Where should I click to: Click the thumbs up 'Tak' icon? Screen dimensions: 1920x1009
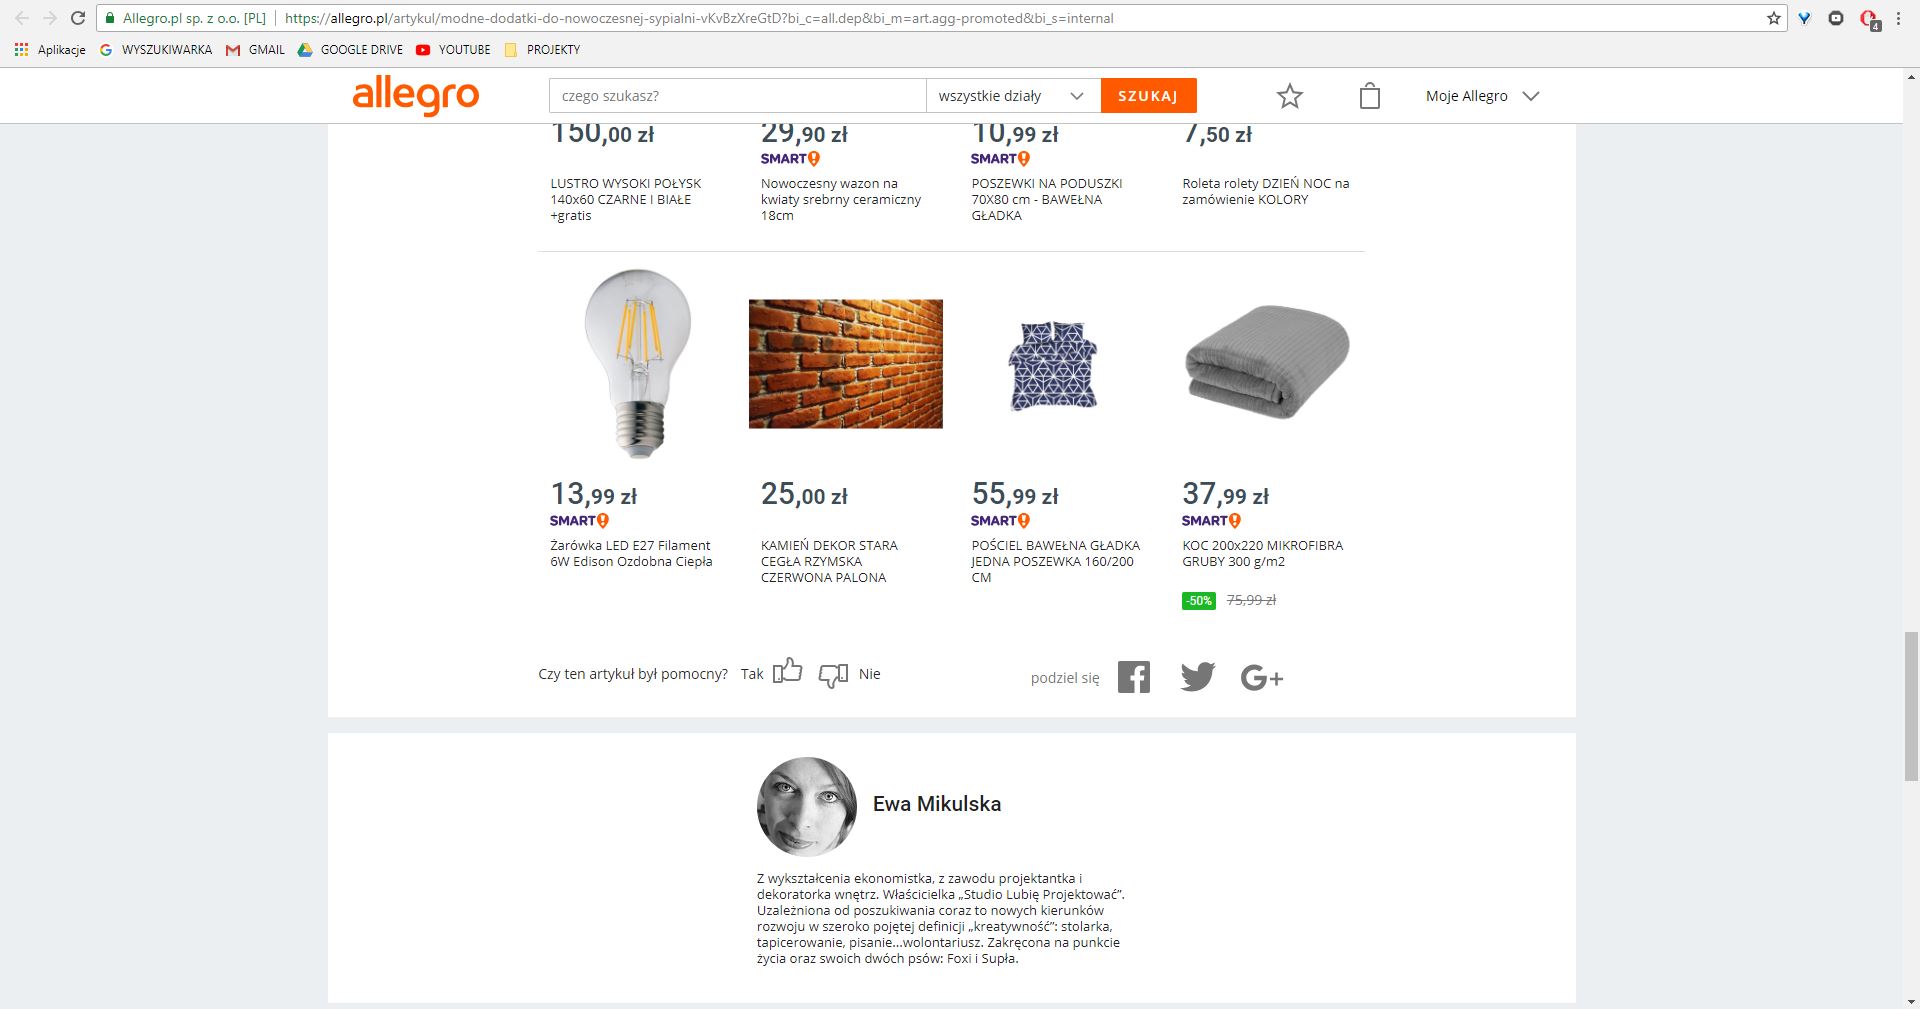pyautogui.click(x=788, y=671)
